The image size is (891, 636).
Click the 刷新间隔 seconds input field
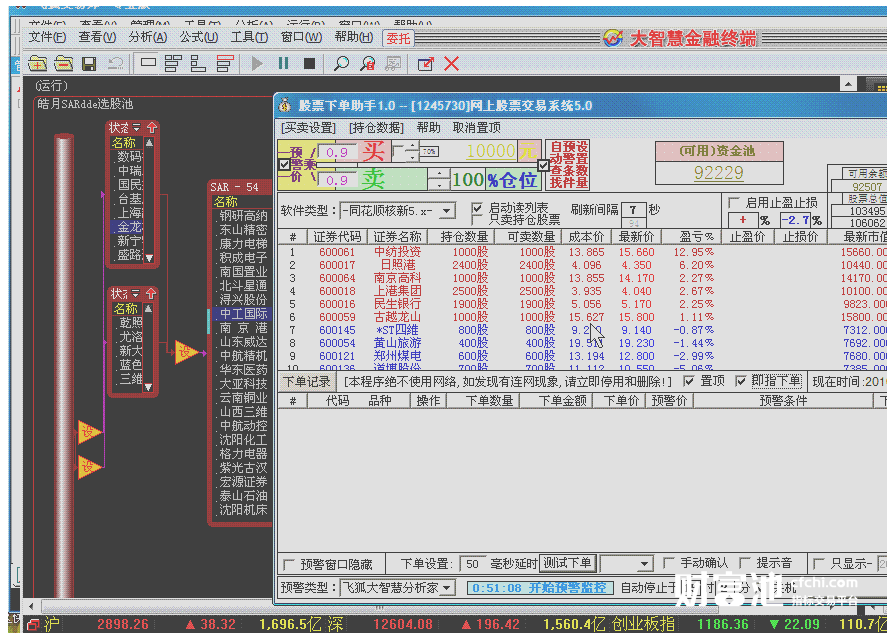click(x=633, y=210)
